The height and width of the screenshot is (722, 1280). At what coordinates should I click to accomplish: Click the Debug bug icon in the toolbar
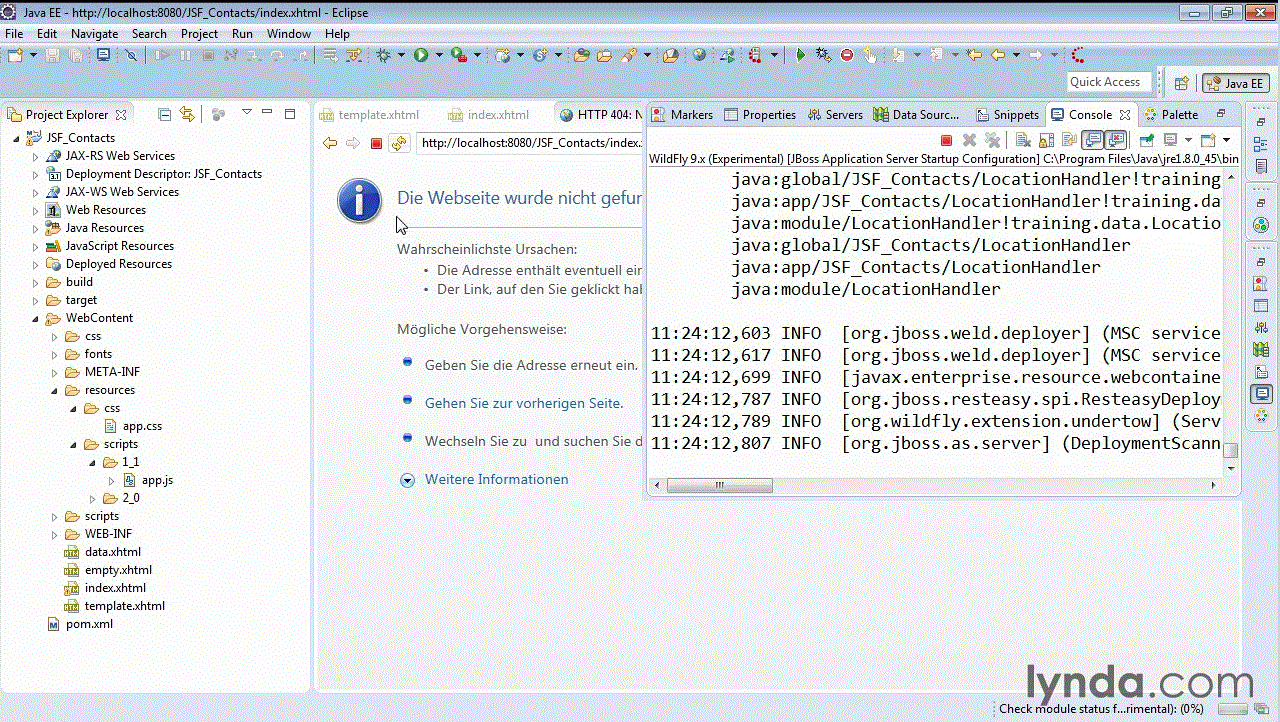click(383, 55)
